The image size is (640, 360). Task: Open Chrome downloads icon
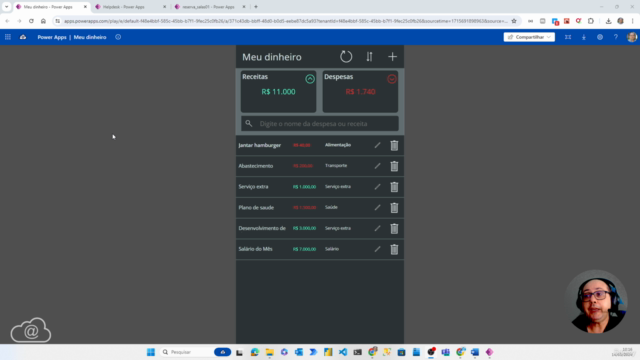tap(608, 21)
